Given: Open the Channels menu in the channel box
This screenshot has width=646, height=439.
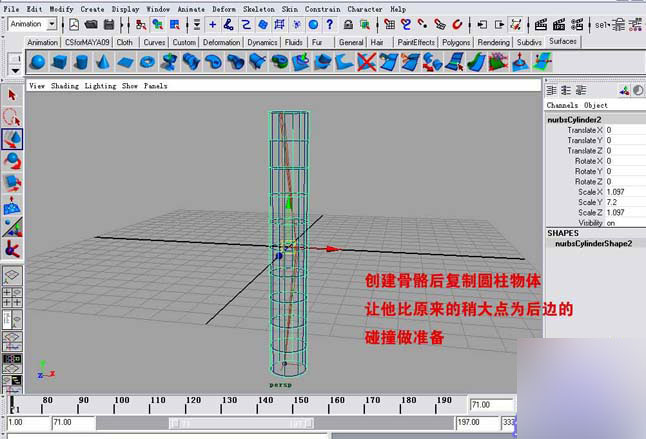Looking at the screenshot, I should (x=562, y=105).
